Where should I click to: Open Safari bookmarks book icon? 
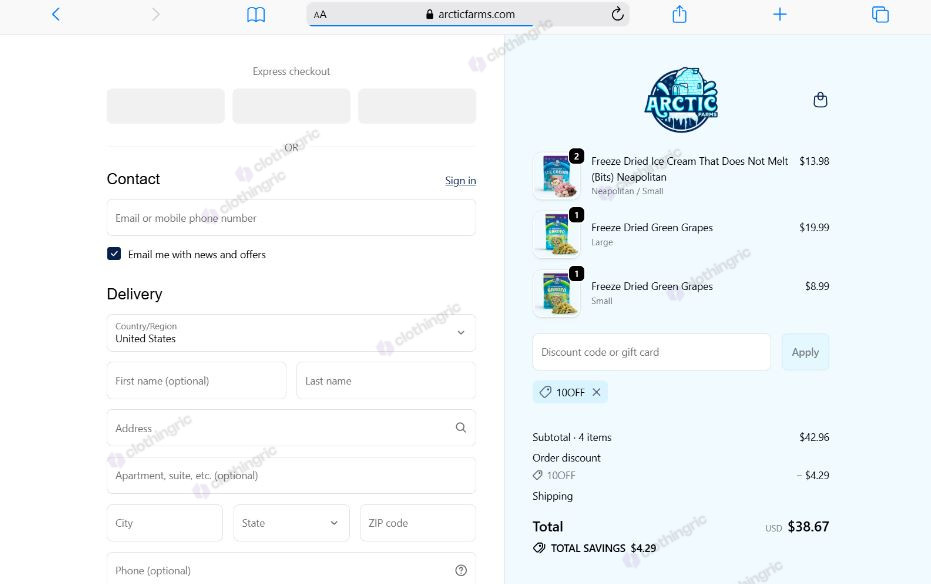pos(256,14)
